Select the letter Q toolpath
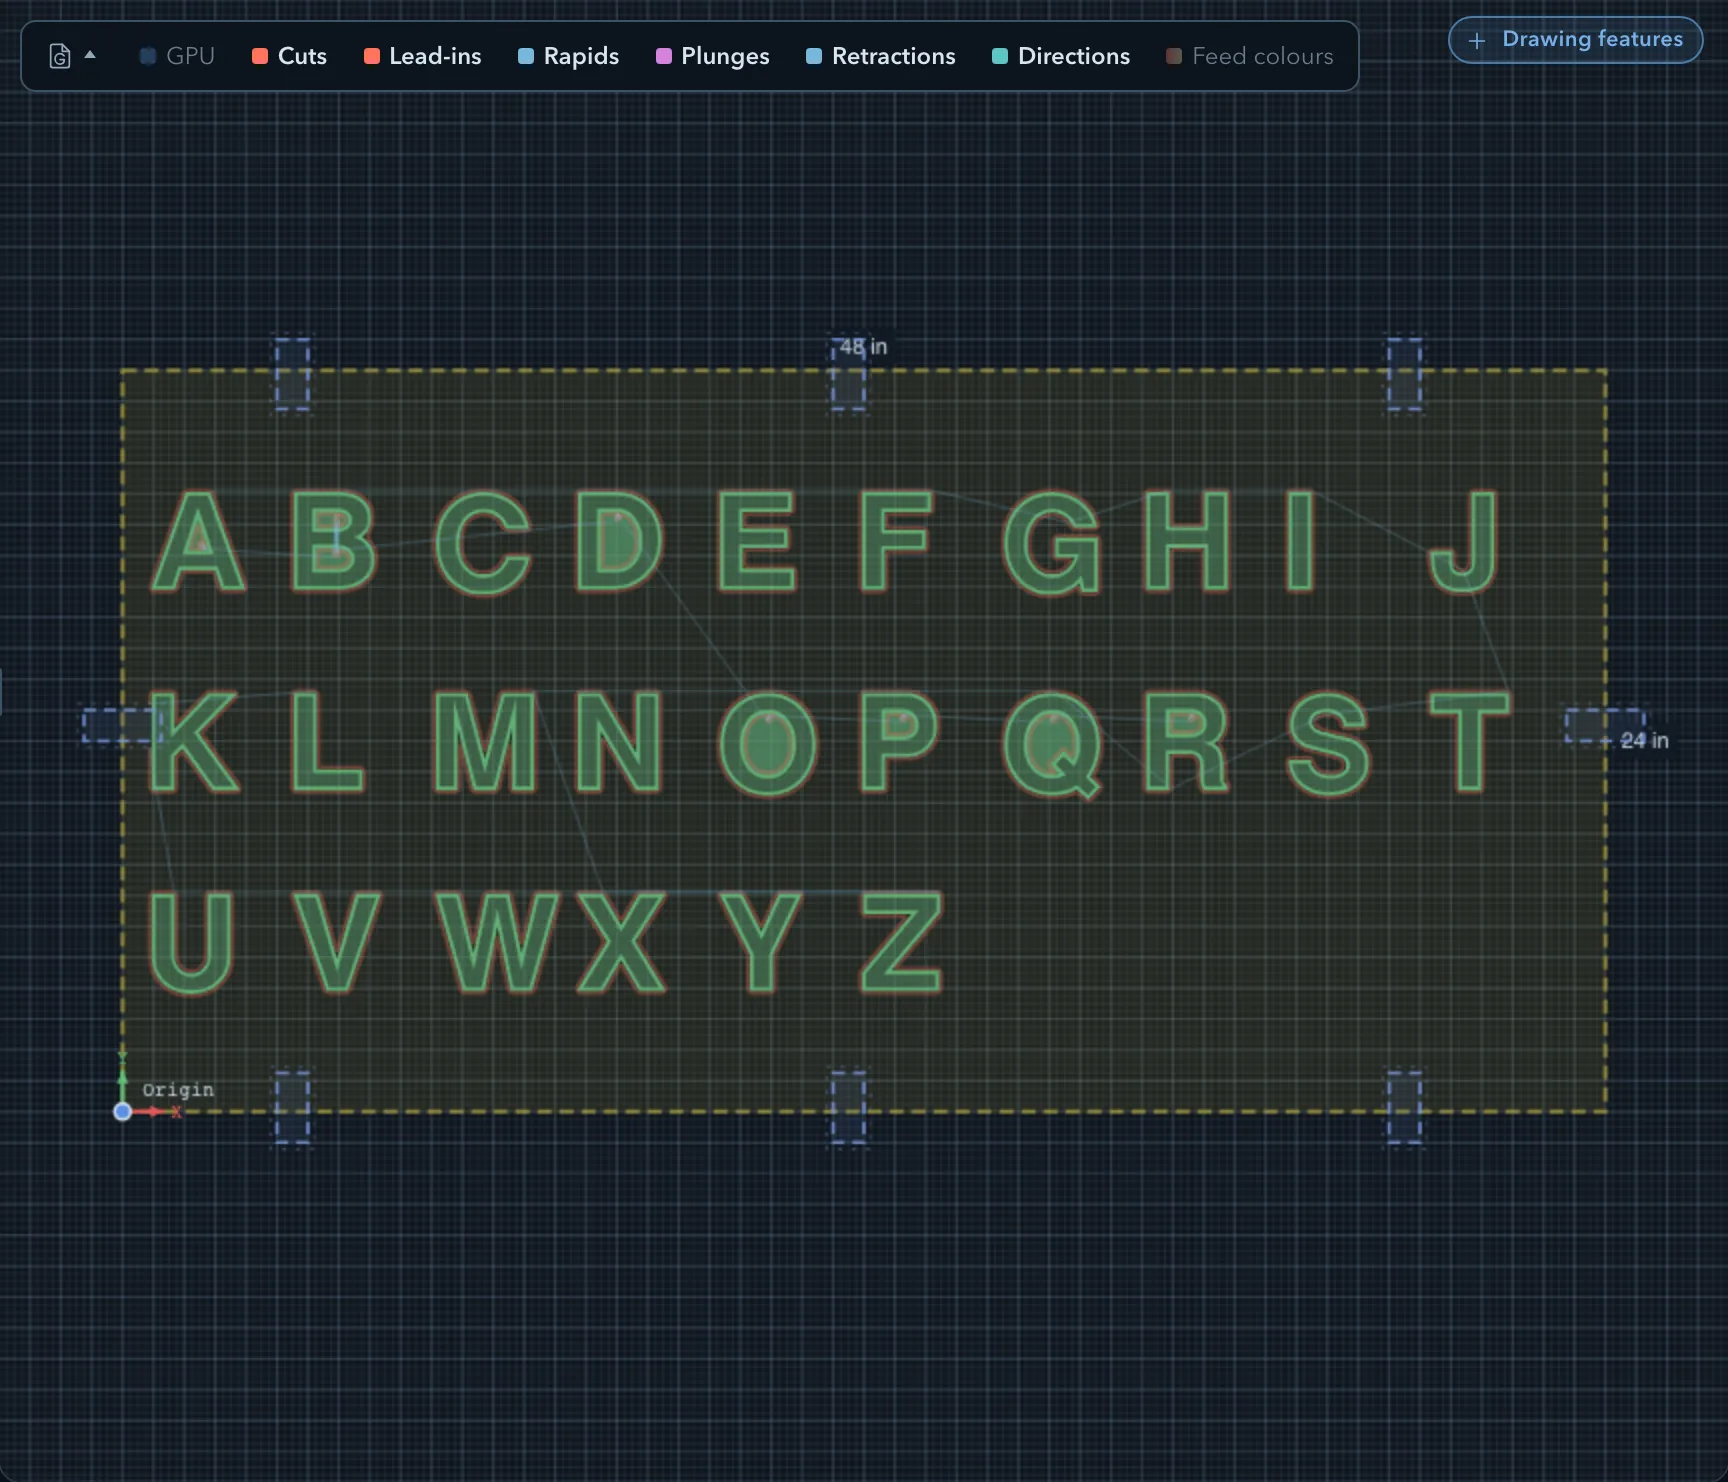The image size is (1728, 1482). [1053, 744]
